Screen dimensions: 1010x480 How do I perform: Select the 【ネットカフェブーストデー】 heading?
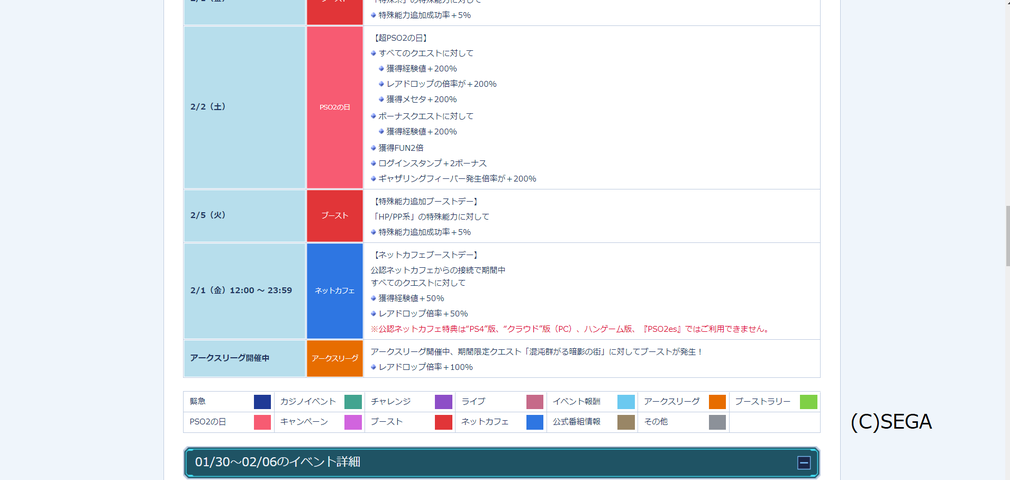[426, 255]
